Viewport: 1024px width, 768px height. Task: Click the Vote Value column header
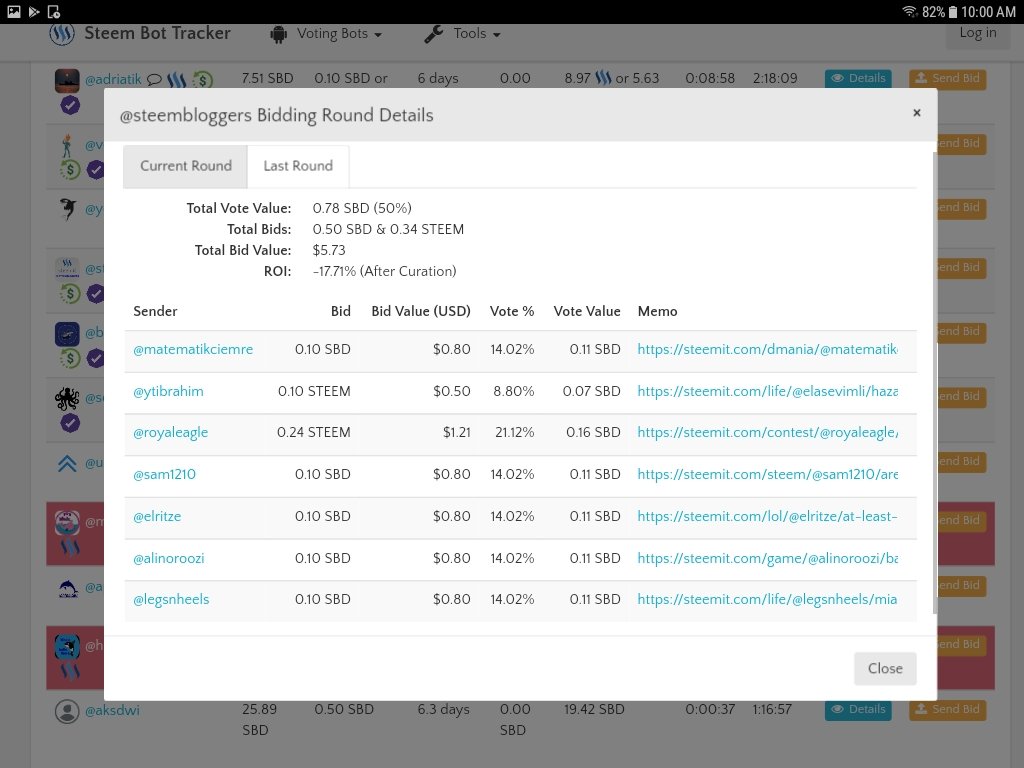click(x=587, y=312)
